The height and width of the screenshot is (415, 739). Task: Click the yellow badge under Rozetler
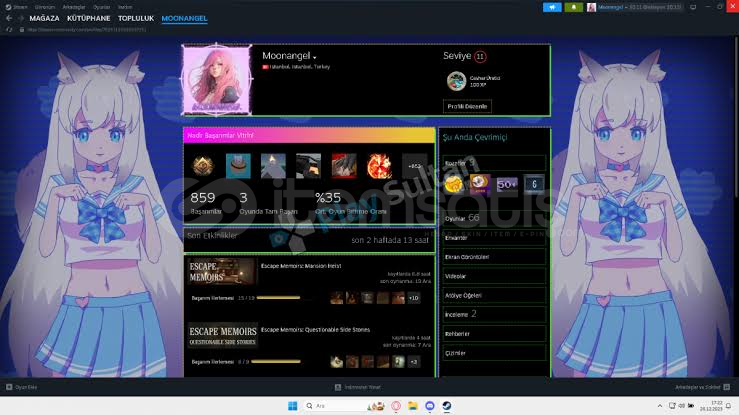(454, 184)
